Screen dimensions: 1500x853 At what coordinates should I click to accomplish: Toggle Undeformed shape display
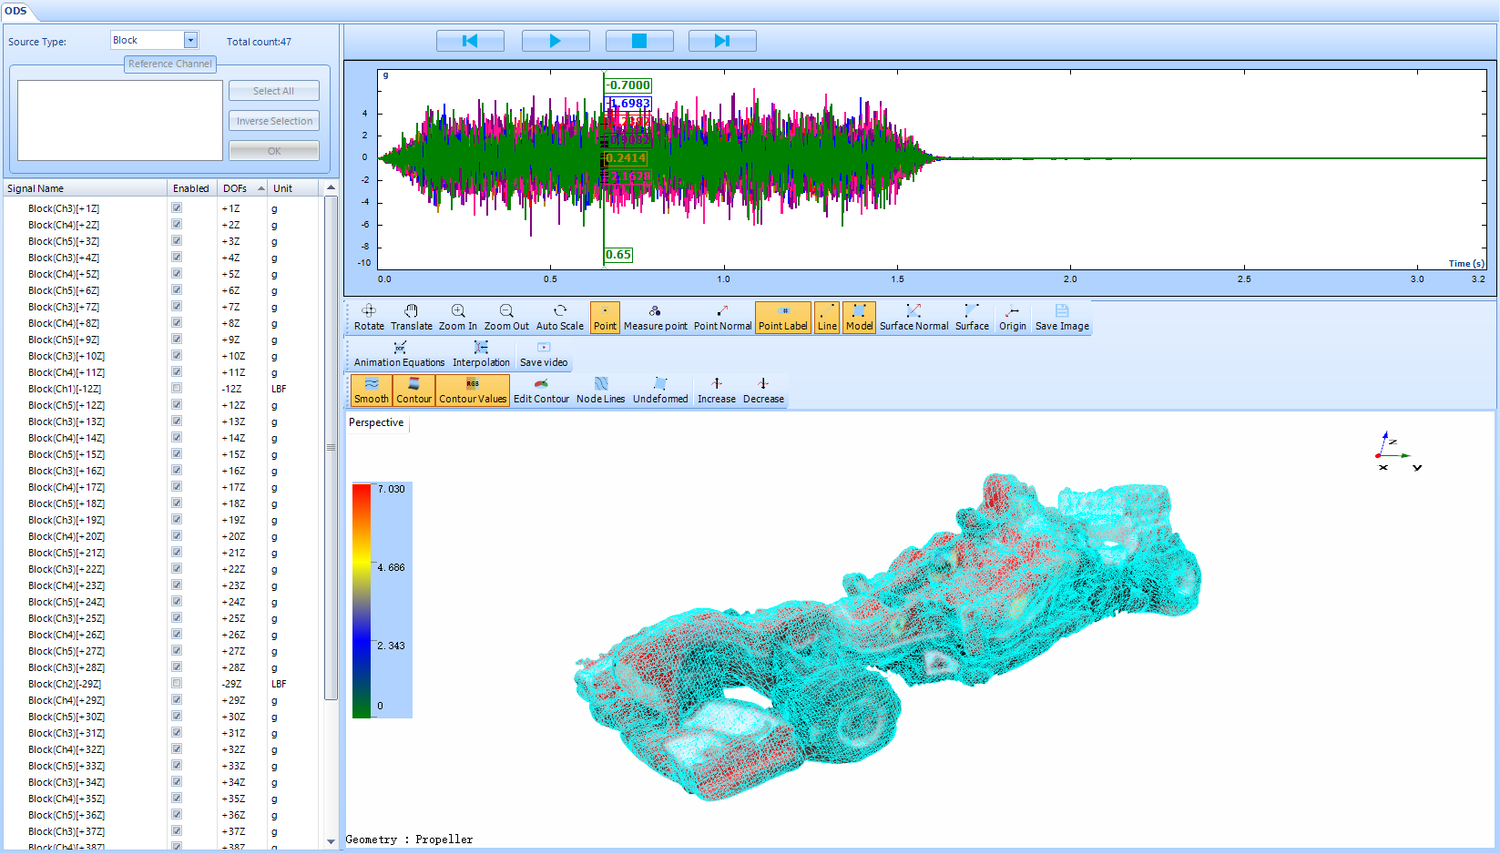[660, 390]
